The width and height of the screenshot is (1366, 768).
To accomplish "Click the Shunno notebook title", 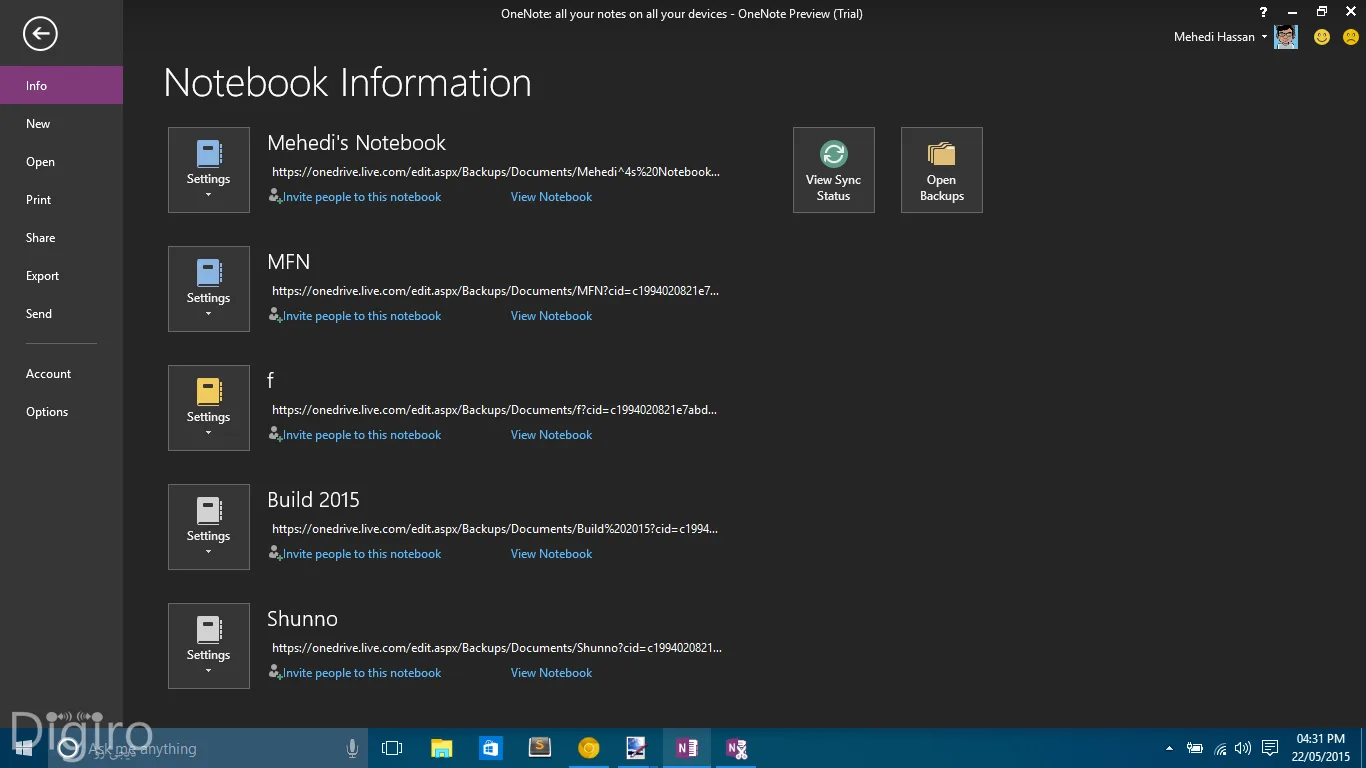I will (302, 619).
